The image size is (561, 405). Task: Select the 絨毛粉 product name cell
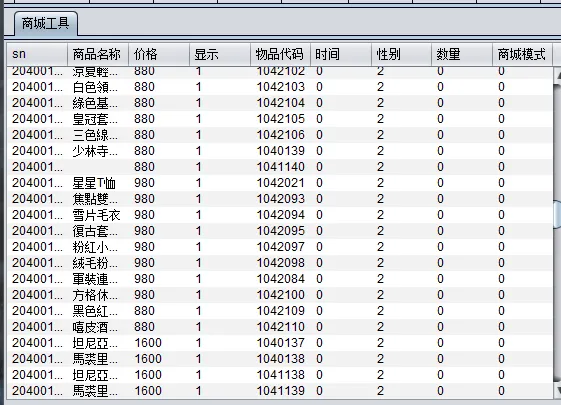point(98,263)
